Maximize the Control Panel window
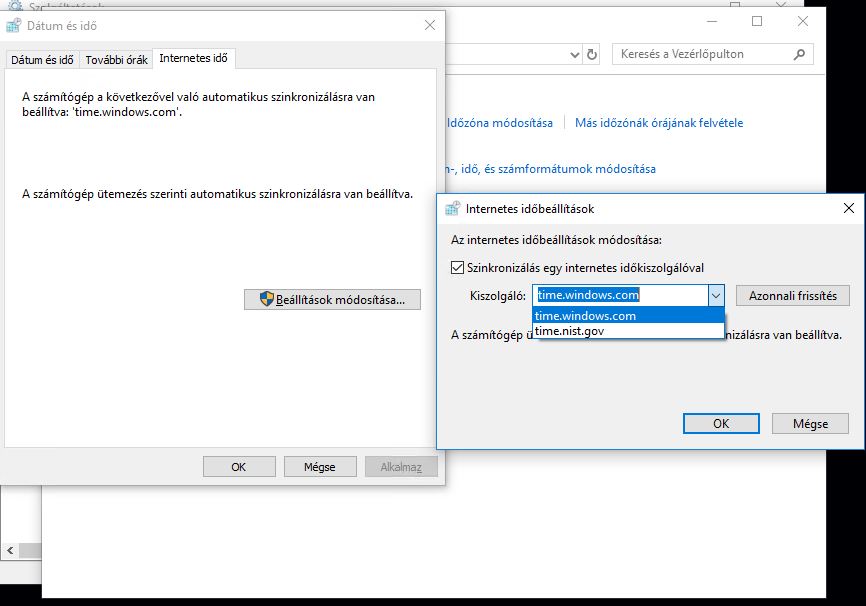 pyautogui.click(x=757, y=22)
